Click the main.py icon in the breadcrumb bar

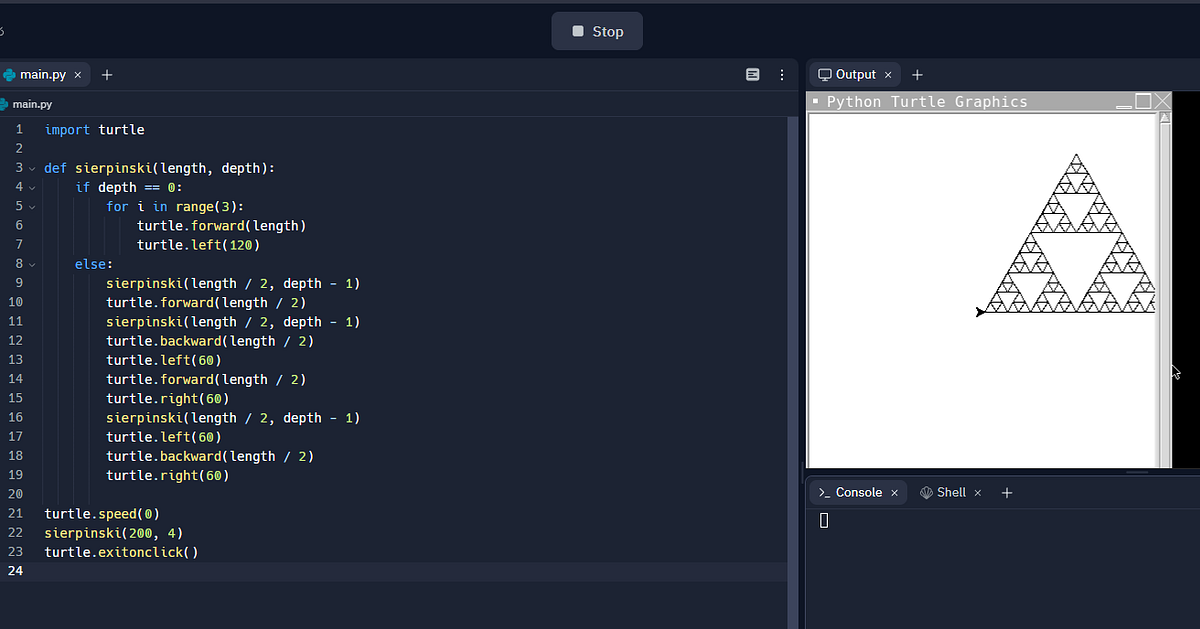tap(6, 104)
